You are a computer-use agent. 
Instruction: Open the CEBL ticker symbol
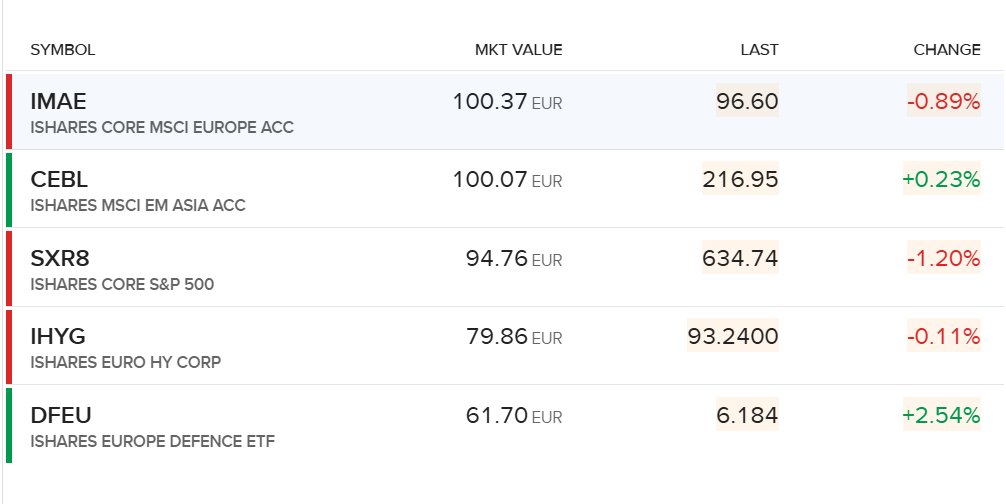coord(59,180)
